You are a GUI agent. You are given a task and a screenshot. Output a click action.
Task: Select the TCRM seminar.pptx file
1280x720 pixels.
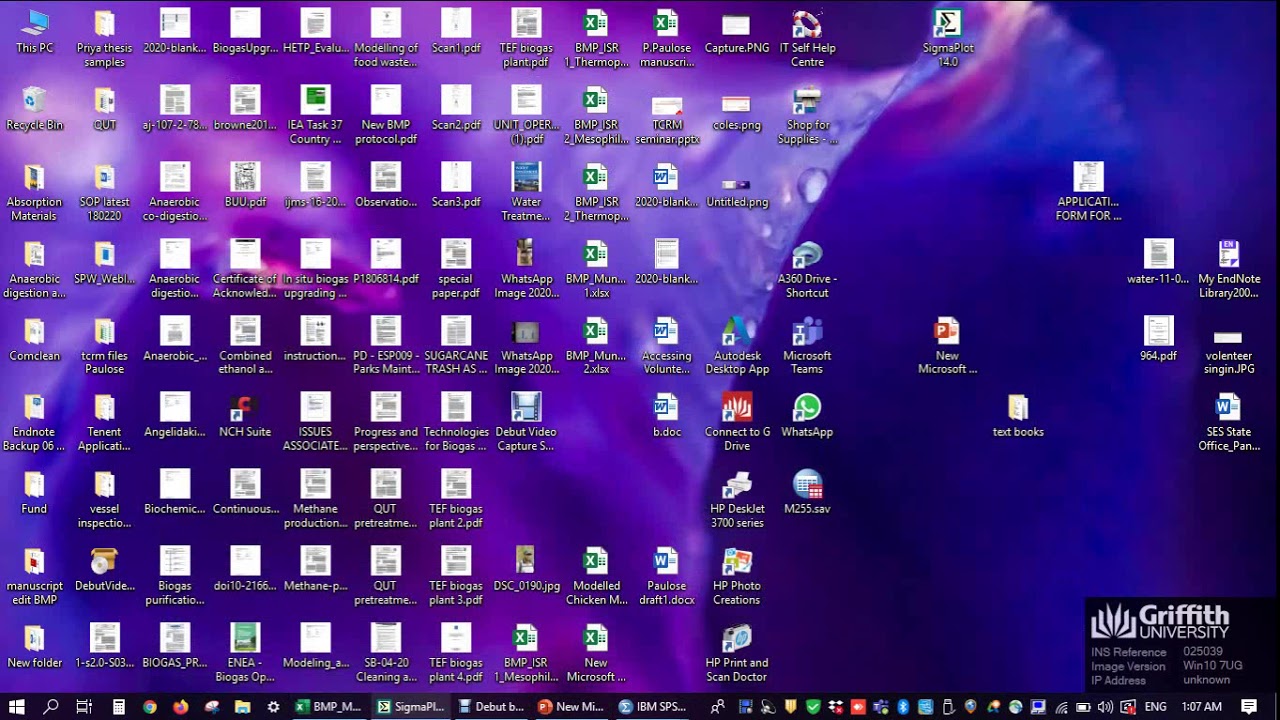coord(667,116)
